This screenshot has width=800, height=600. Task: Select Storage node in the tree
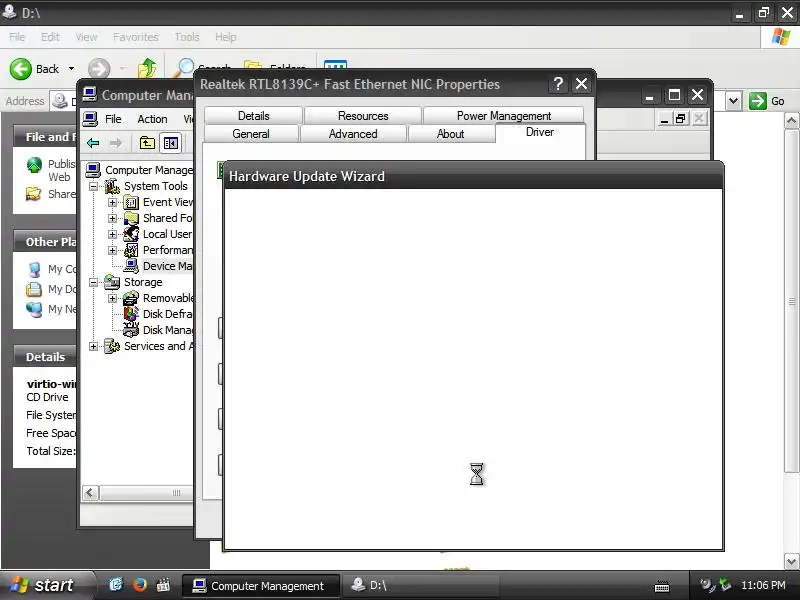pyautogui.click(x=143, y=282)
